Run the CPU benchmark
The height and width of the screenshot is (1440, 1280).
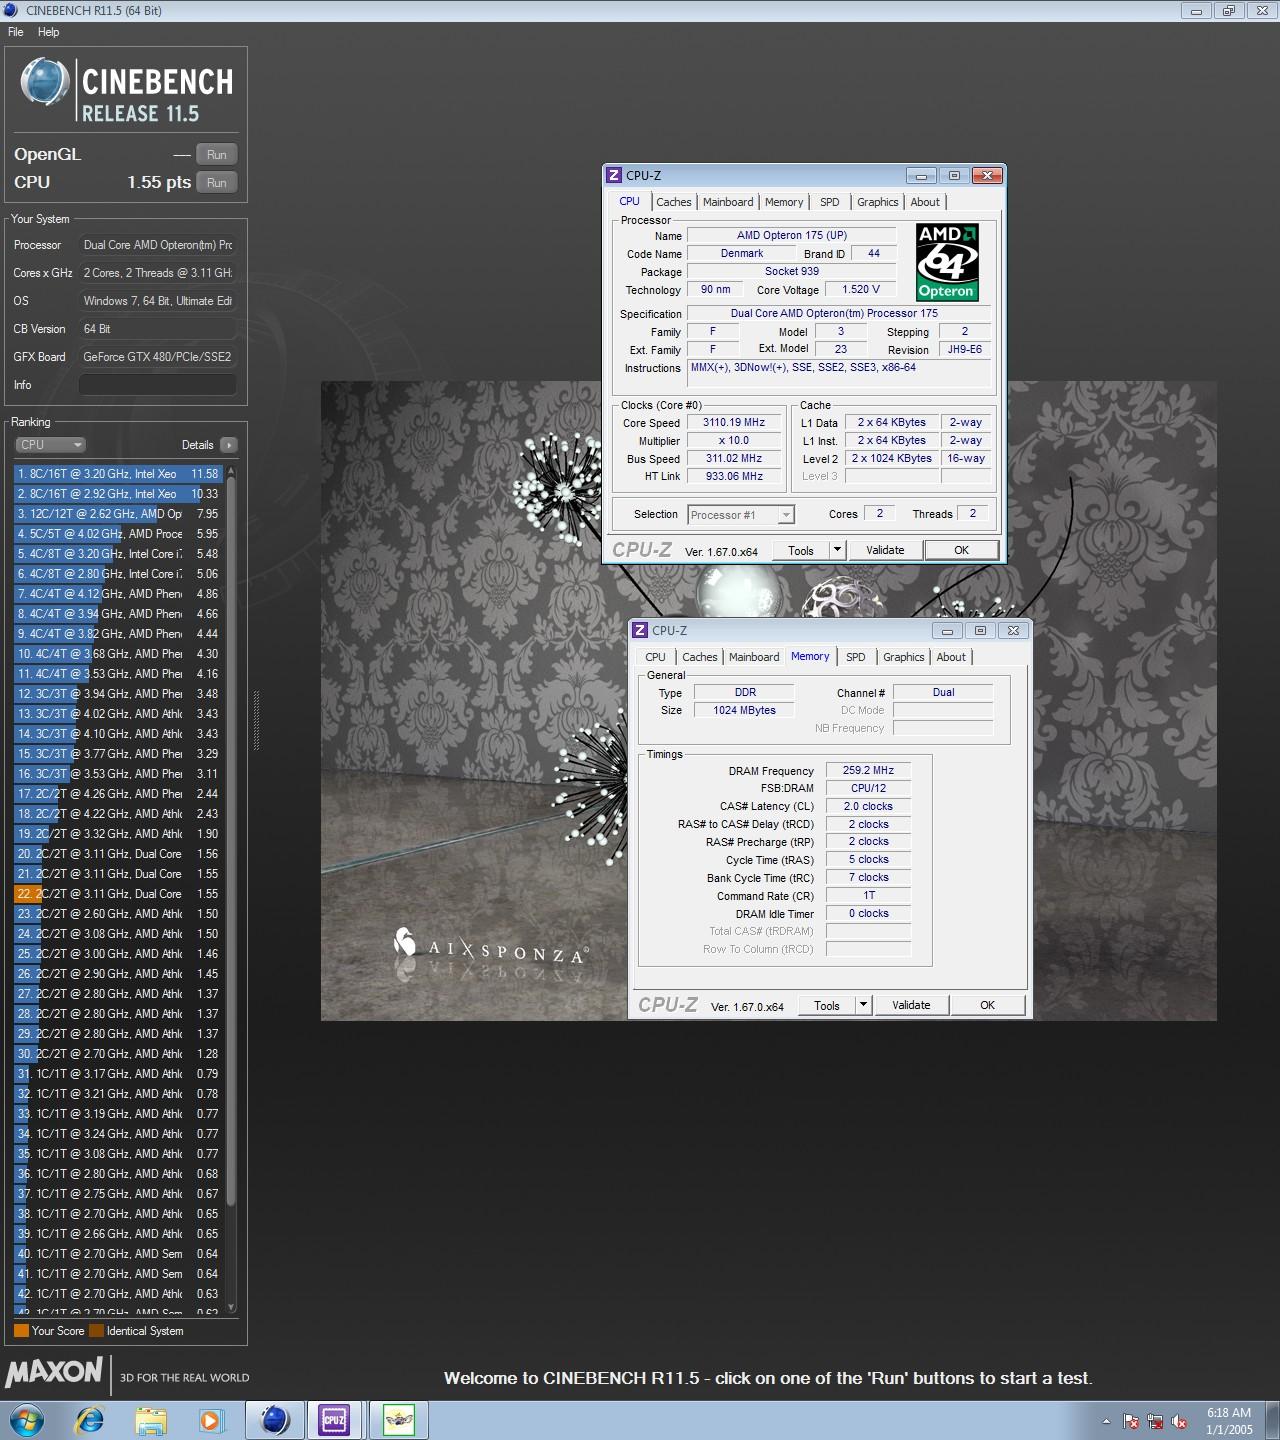[x=217, y=183]
